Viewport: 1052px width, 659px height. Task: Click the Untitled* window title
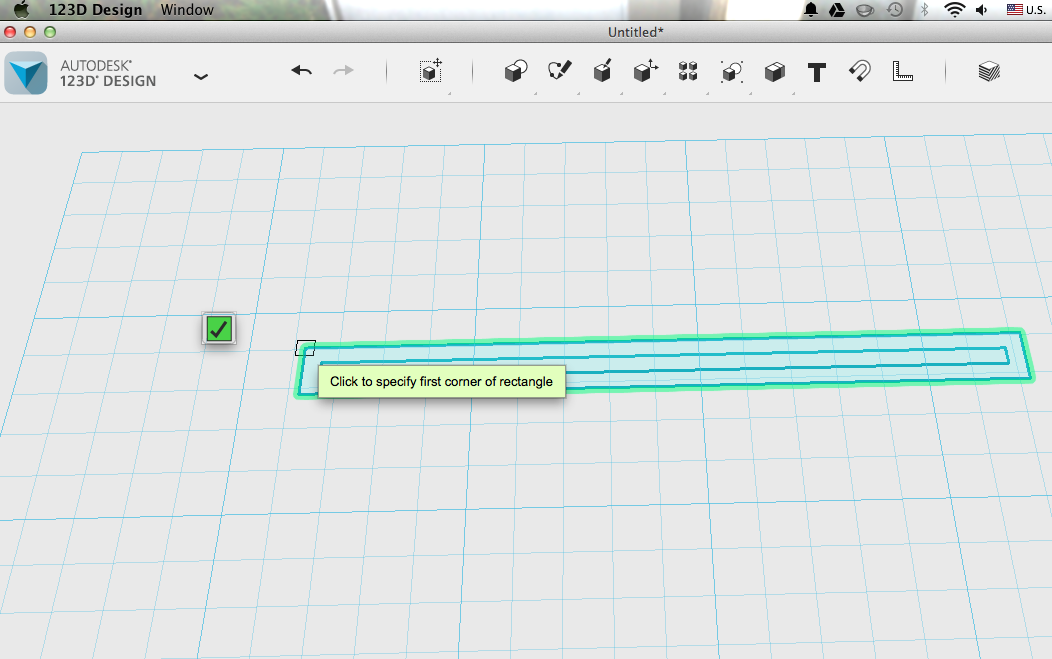click(635, 32)
